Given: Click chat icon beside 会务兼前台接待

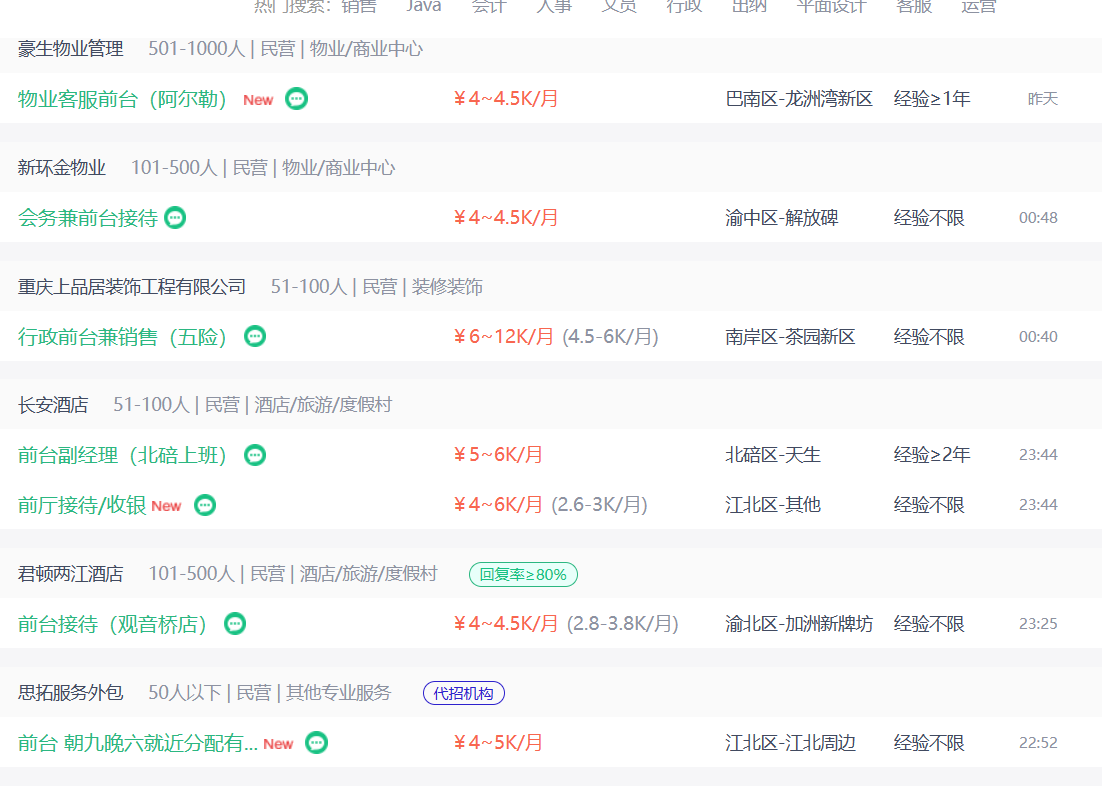Looking at the screenshot, I should pos(175,218).
